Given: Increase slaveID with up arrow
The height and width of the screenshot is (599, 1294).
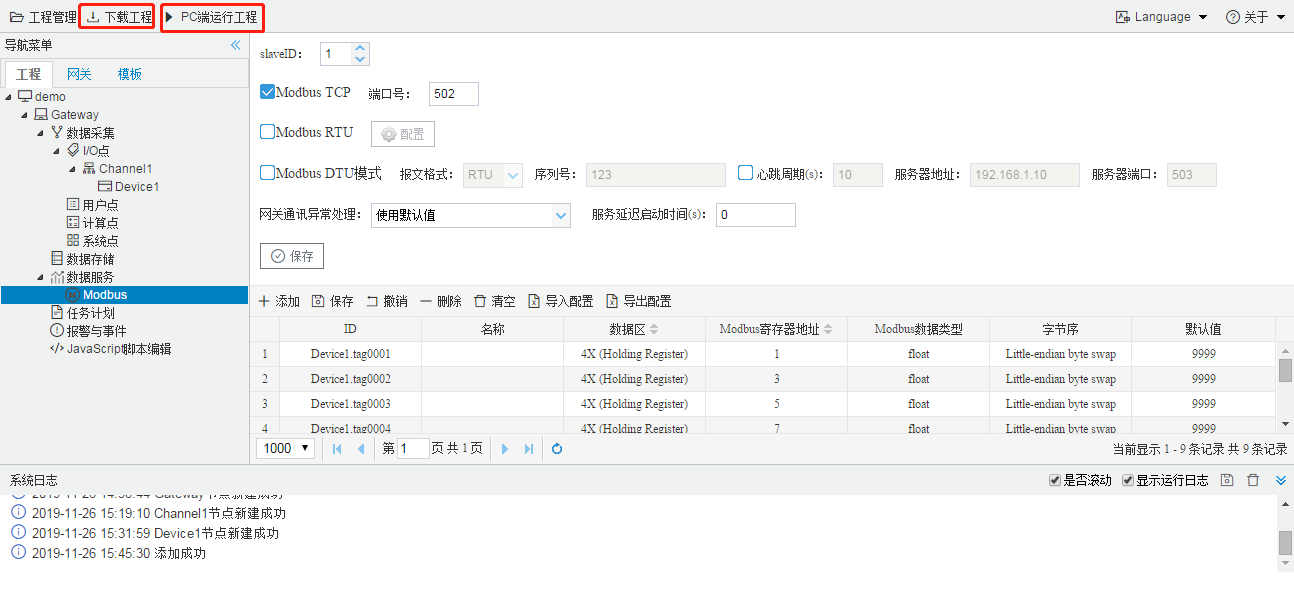Looking at the screenshot, I should pyautogui.click(x=361, y=48).
